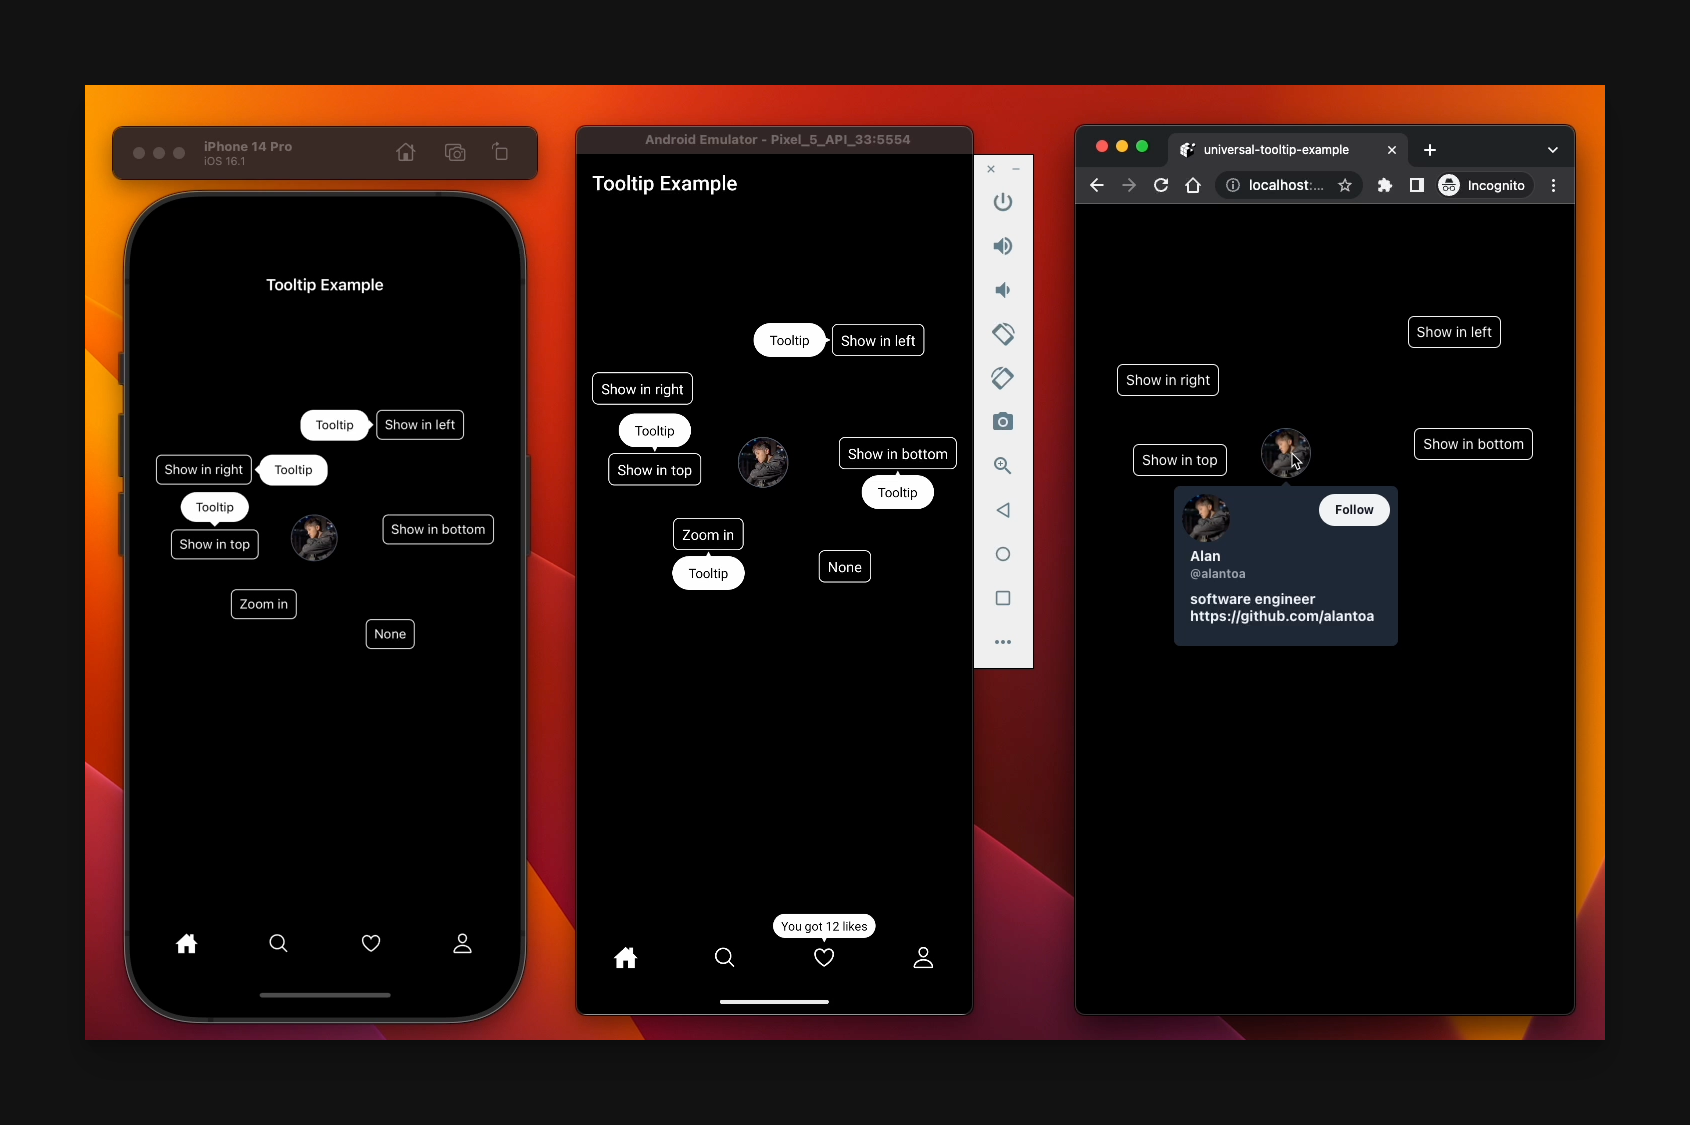Tap None button in Android emulator
1690x1125 pixels.
845,567
